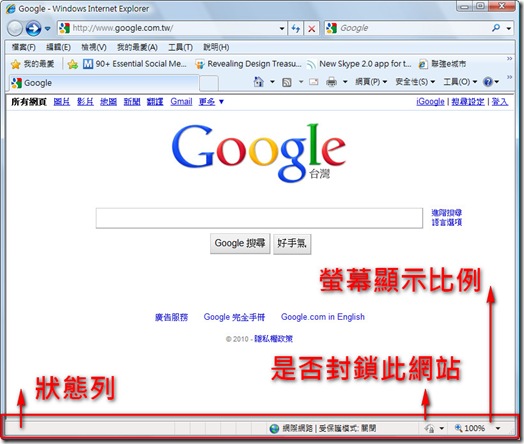Open the '90+ Essential Social Me...' favorite
This screenshot has height=444, width=524.
[135, 64]
